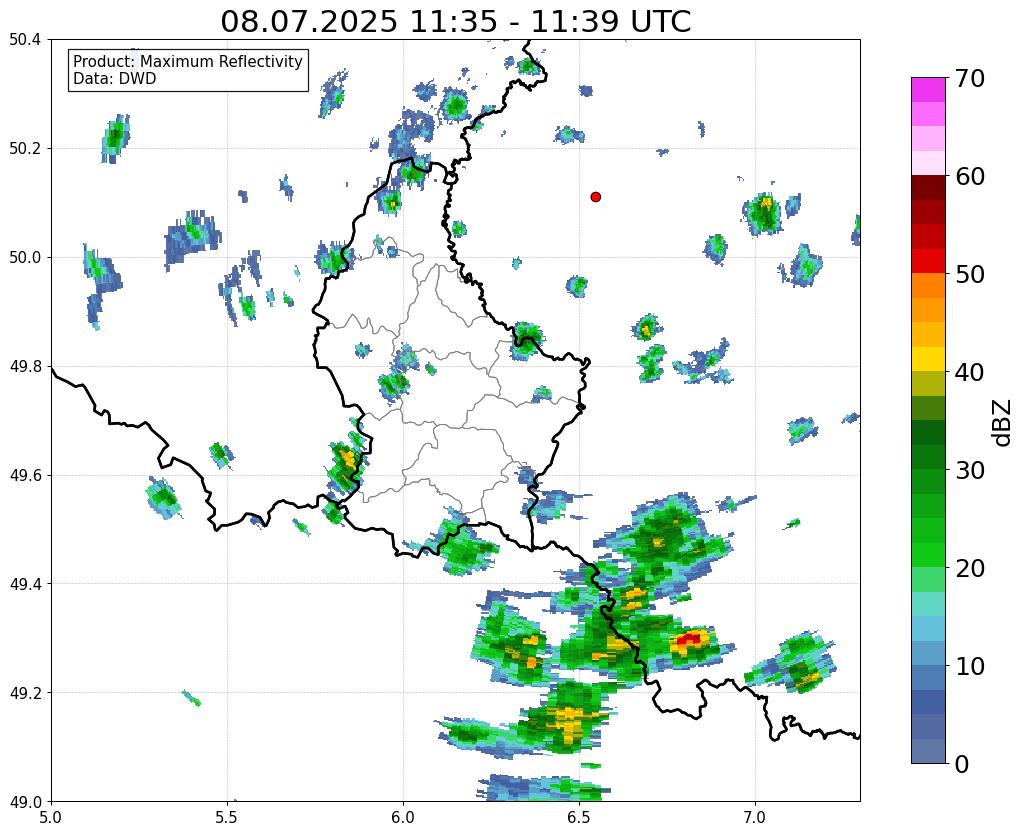
Task: Click the y-axis tick label 50.2
Action: coord(25,149)
